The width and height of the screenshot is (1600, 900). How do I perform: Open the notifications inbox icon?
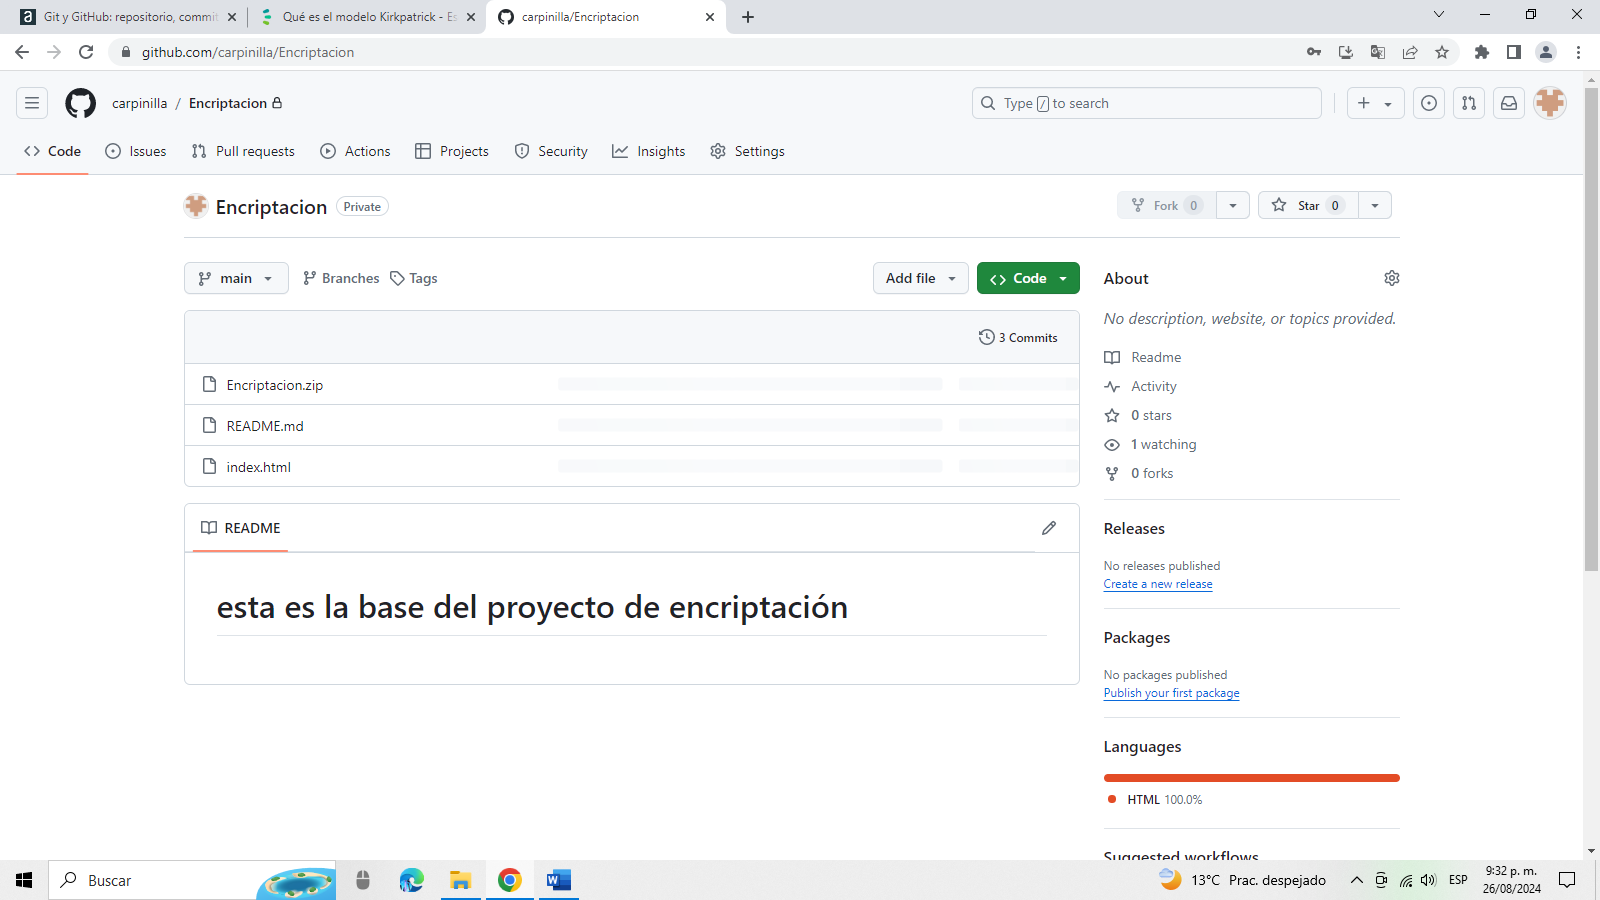(x=1509, y=103)
